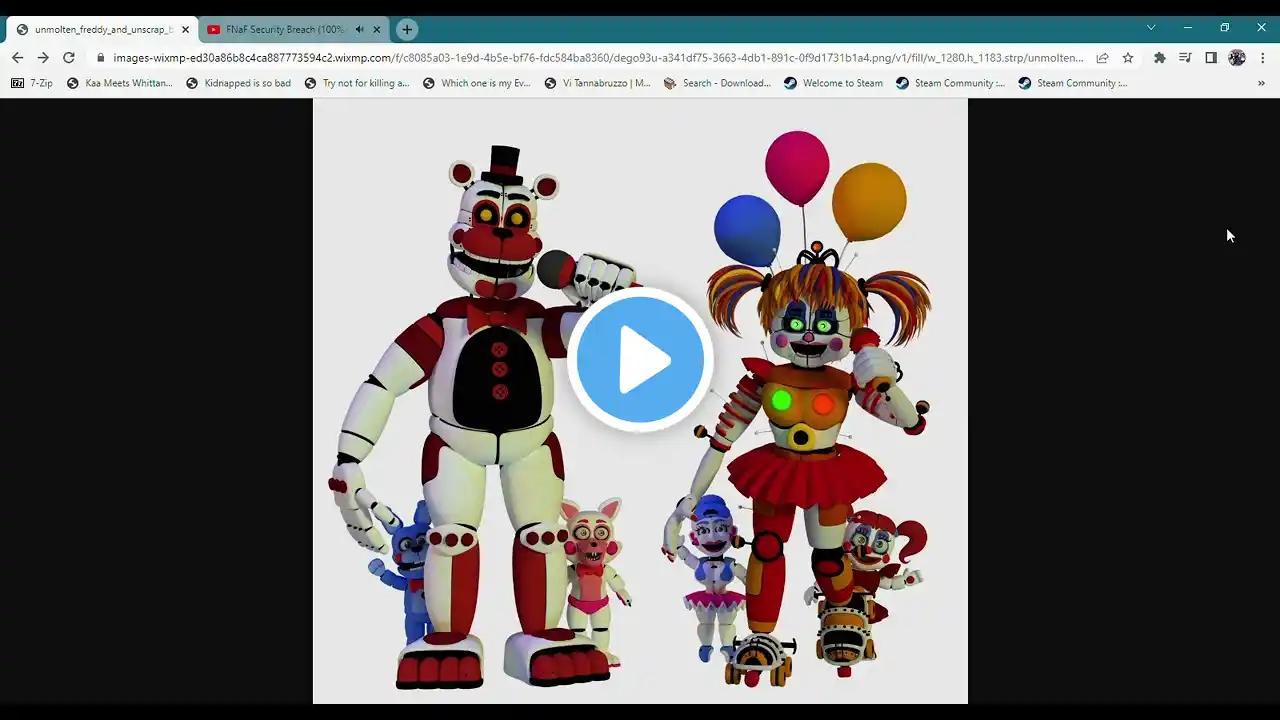Click the forward navigation arrow
Screen dimensions: 1280x720
pos(43,58)
